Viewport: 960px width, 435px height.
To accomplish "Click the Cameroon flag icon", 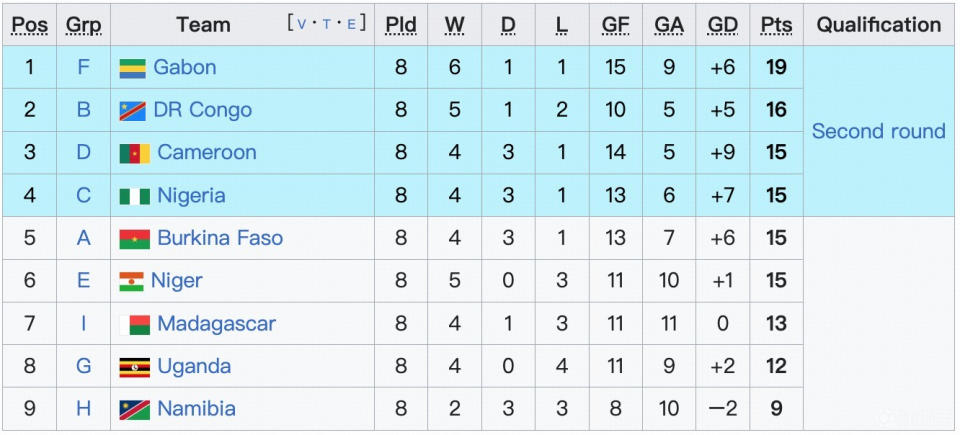I will pos(134,154).
